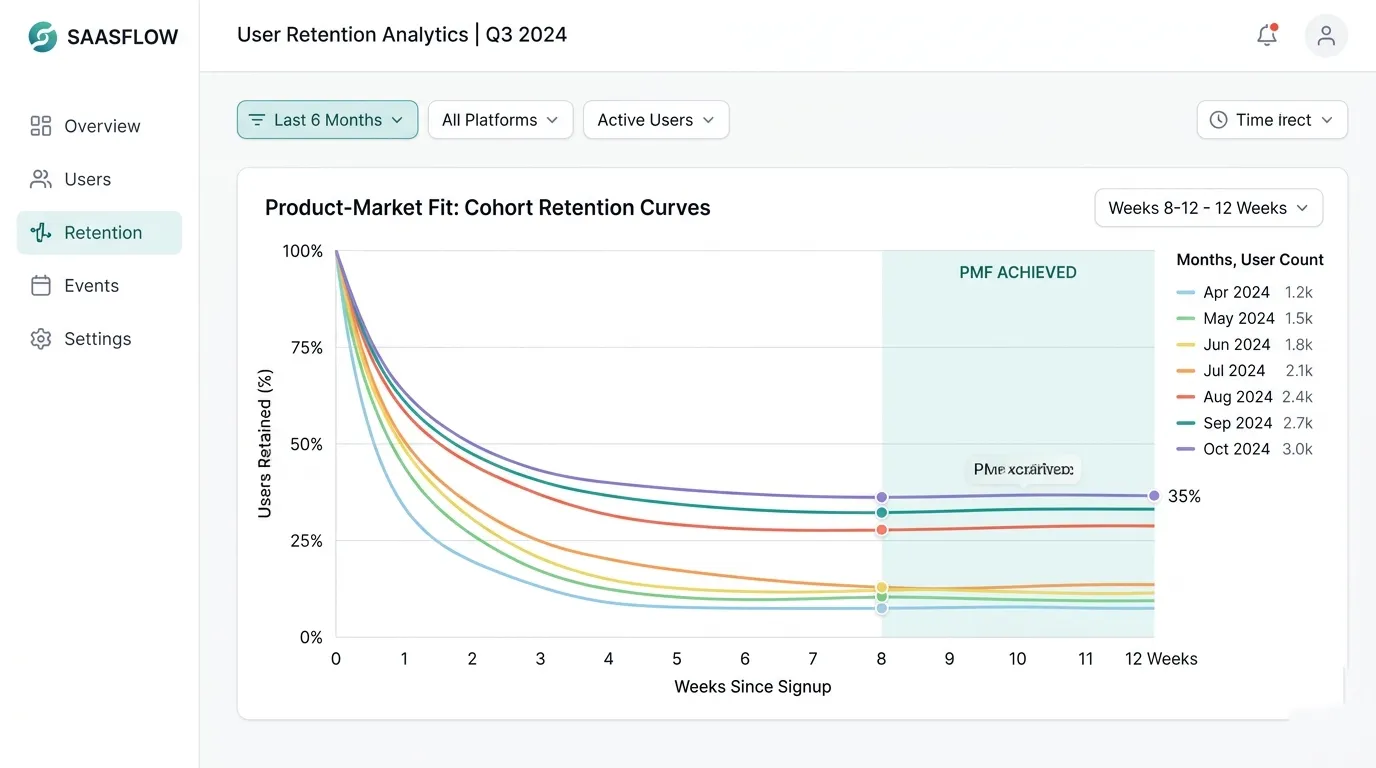Image resolution: width=1376 pixels, height=768 pixels.
Task: Click the SaasFlow logo icon
Action: [x=43, y=37]
